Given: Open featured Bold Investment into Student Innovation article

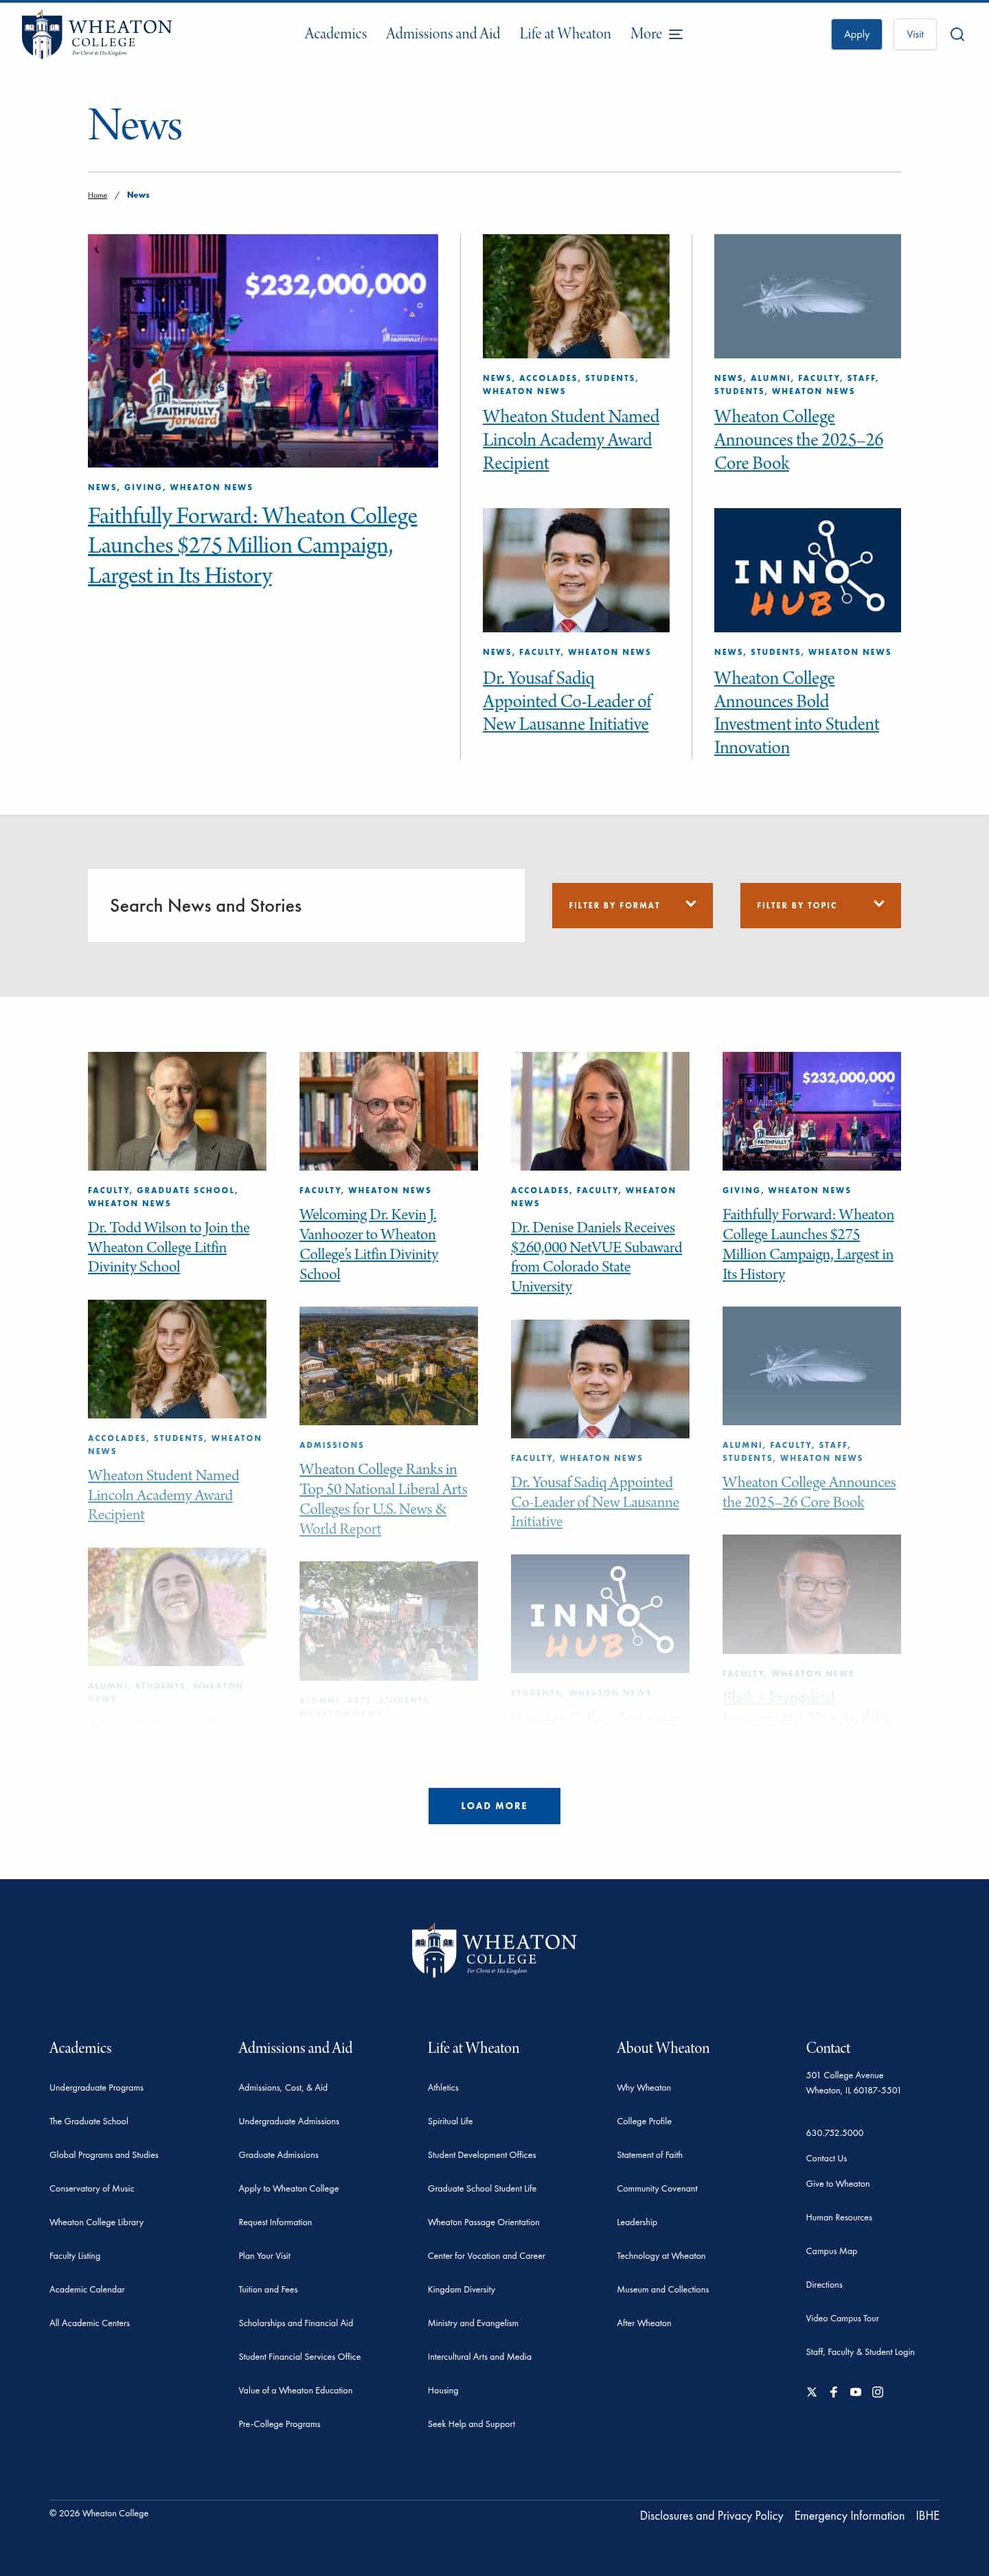Looking at the screenshot, I should pyautogui.click(x=796, y=712).
